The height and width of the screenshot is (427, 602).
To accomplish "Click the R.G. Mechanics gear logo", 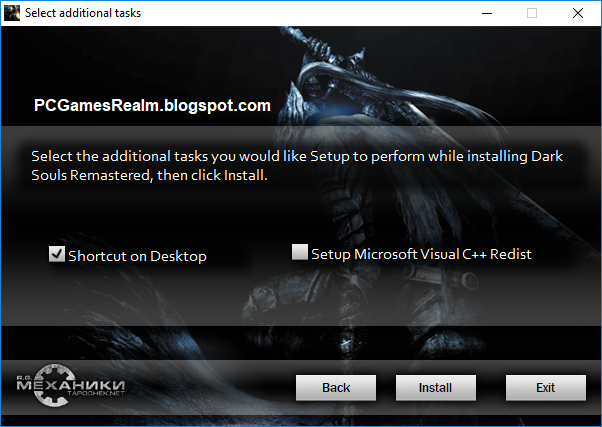I will (70, 385).
